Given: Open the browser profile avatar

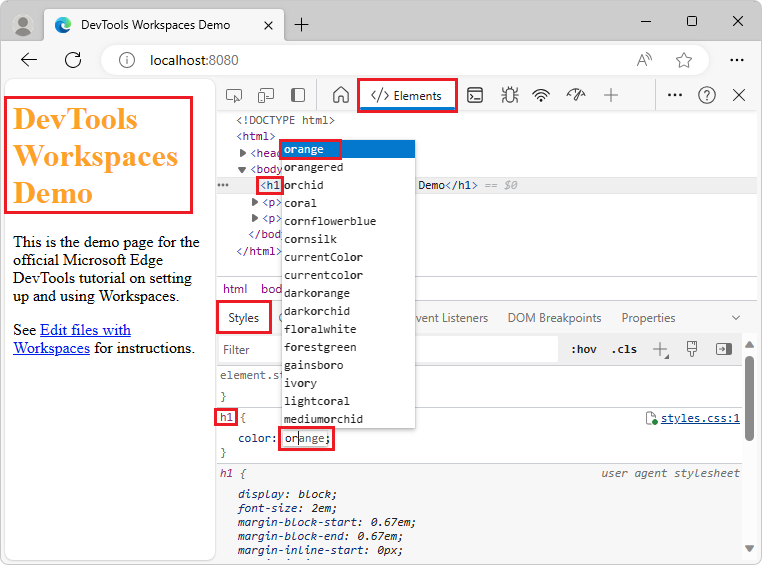Looking at the screenshot, I should [22, 25].
